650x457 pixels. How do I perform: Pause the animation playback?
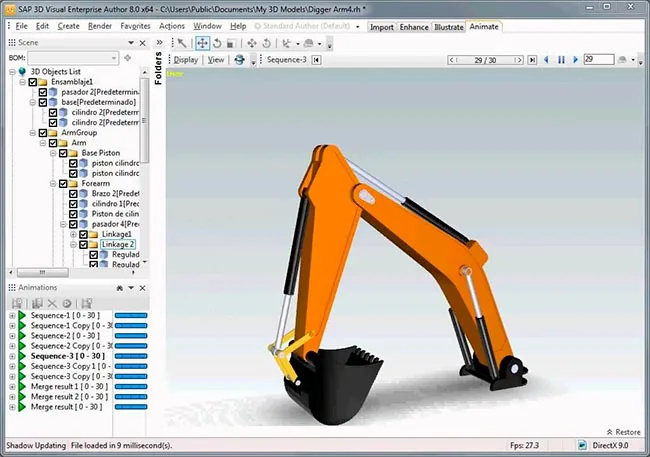[x=561, y=60]
